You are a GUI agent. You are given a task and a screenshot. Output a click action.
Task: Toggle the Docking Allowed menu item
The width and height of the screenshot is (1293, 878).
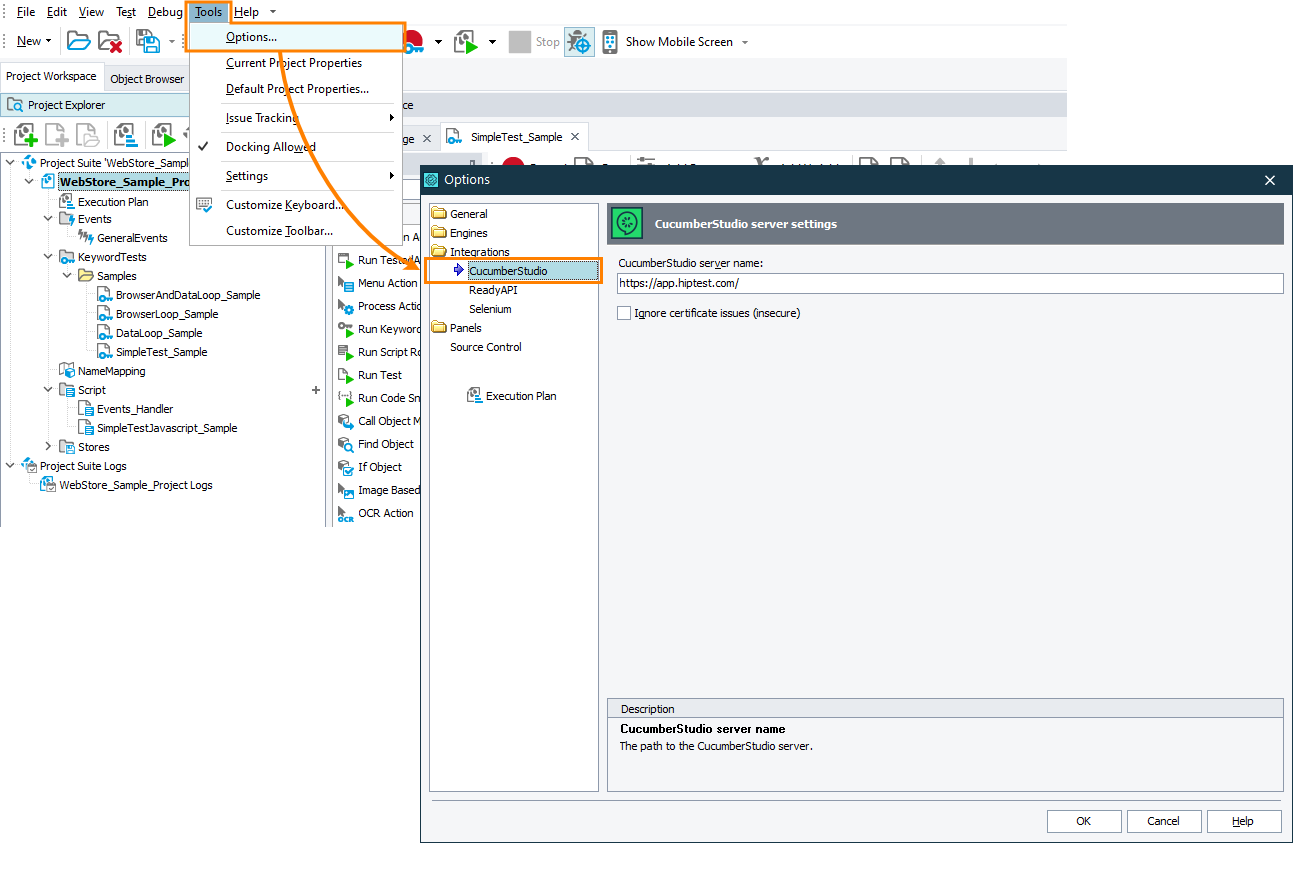(270, 147)
